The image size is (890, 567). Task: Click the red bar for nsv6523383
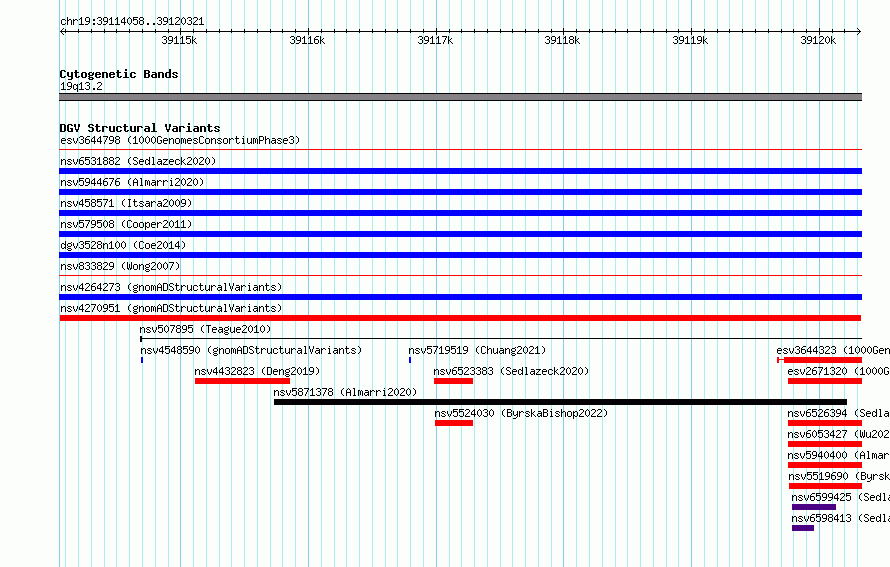click(454, 381)
